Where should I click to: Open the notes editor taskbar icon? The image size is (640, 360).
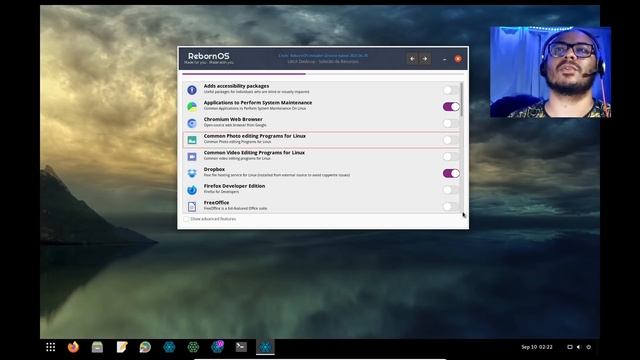point(122,347)
